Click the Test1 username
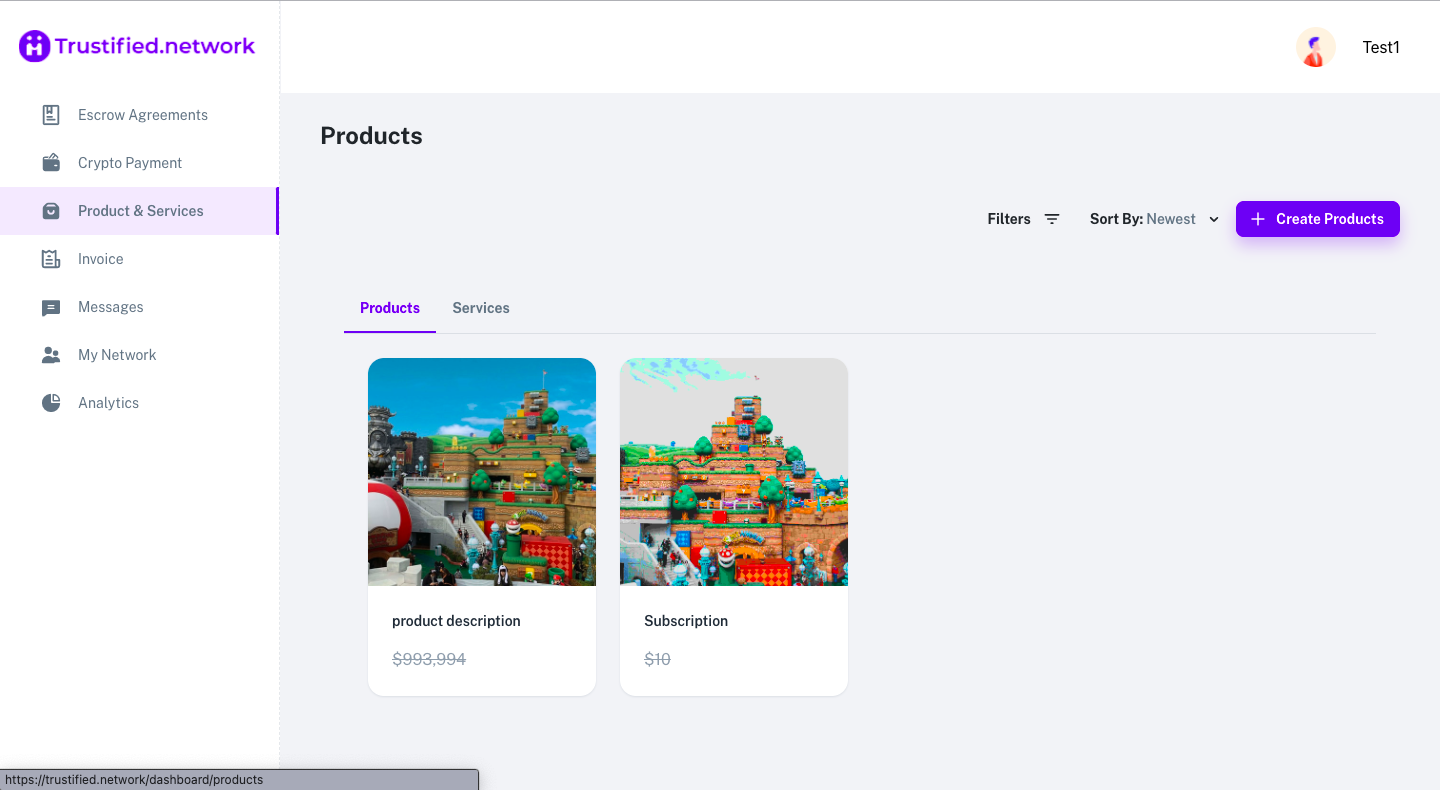 click(x=1381, y=47)
